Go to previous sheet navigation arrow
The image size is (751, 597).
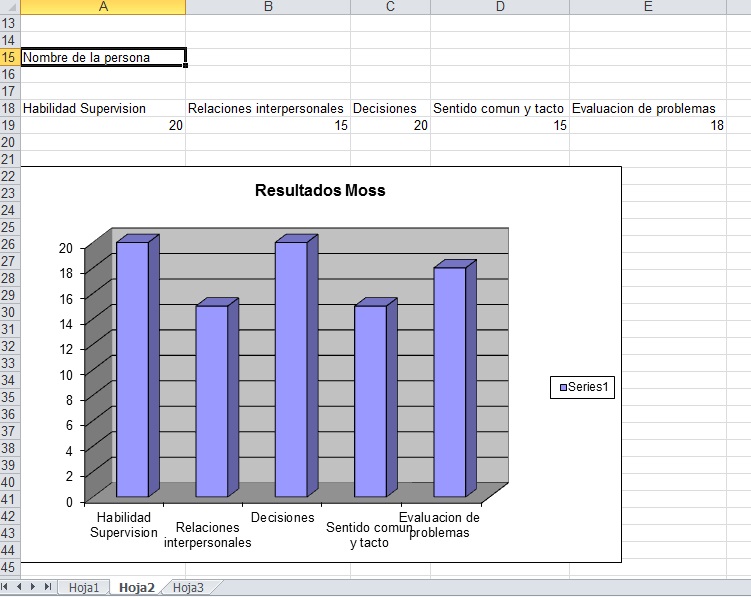[19, 587]
